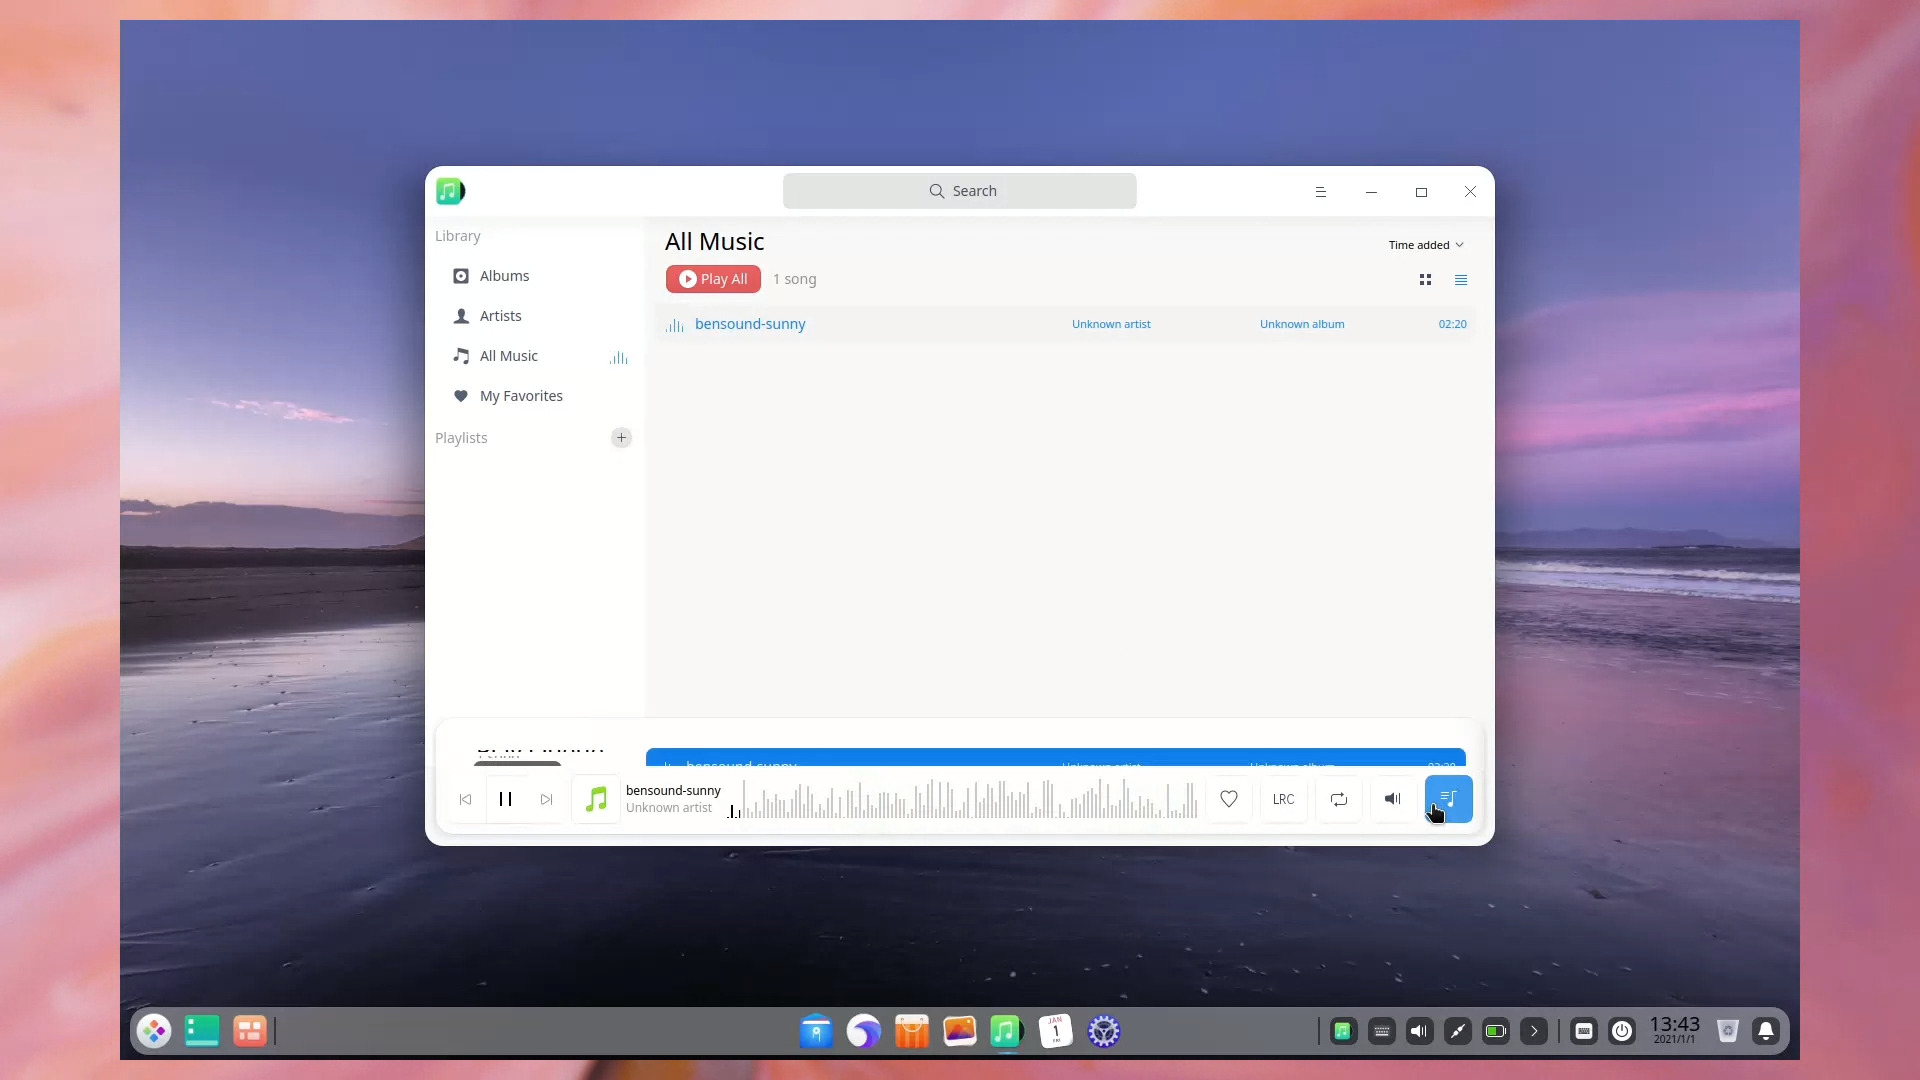Show lyrics with the LRC button

click(x=1283, y=799)
